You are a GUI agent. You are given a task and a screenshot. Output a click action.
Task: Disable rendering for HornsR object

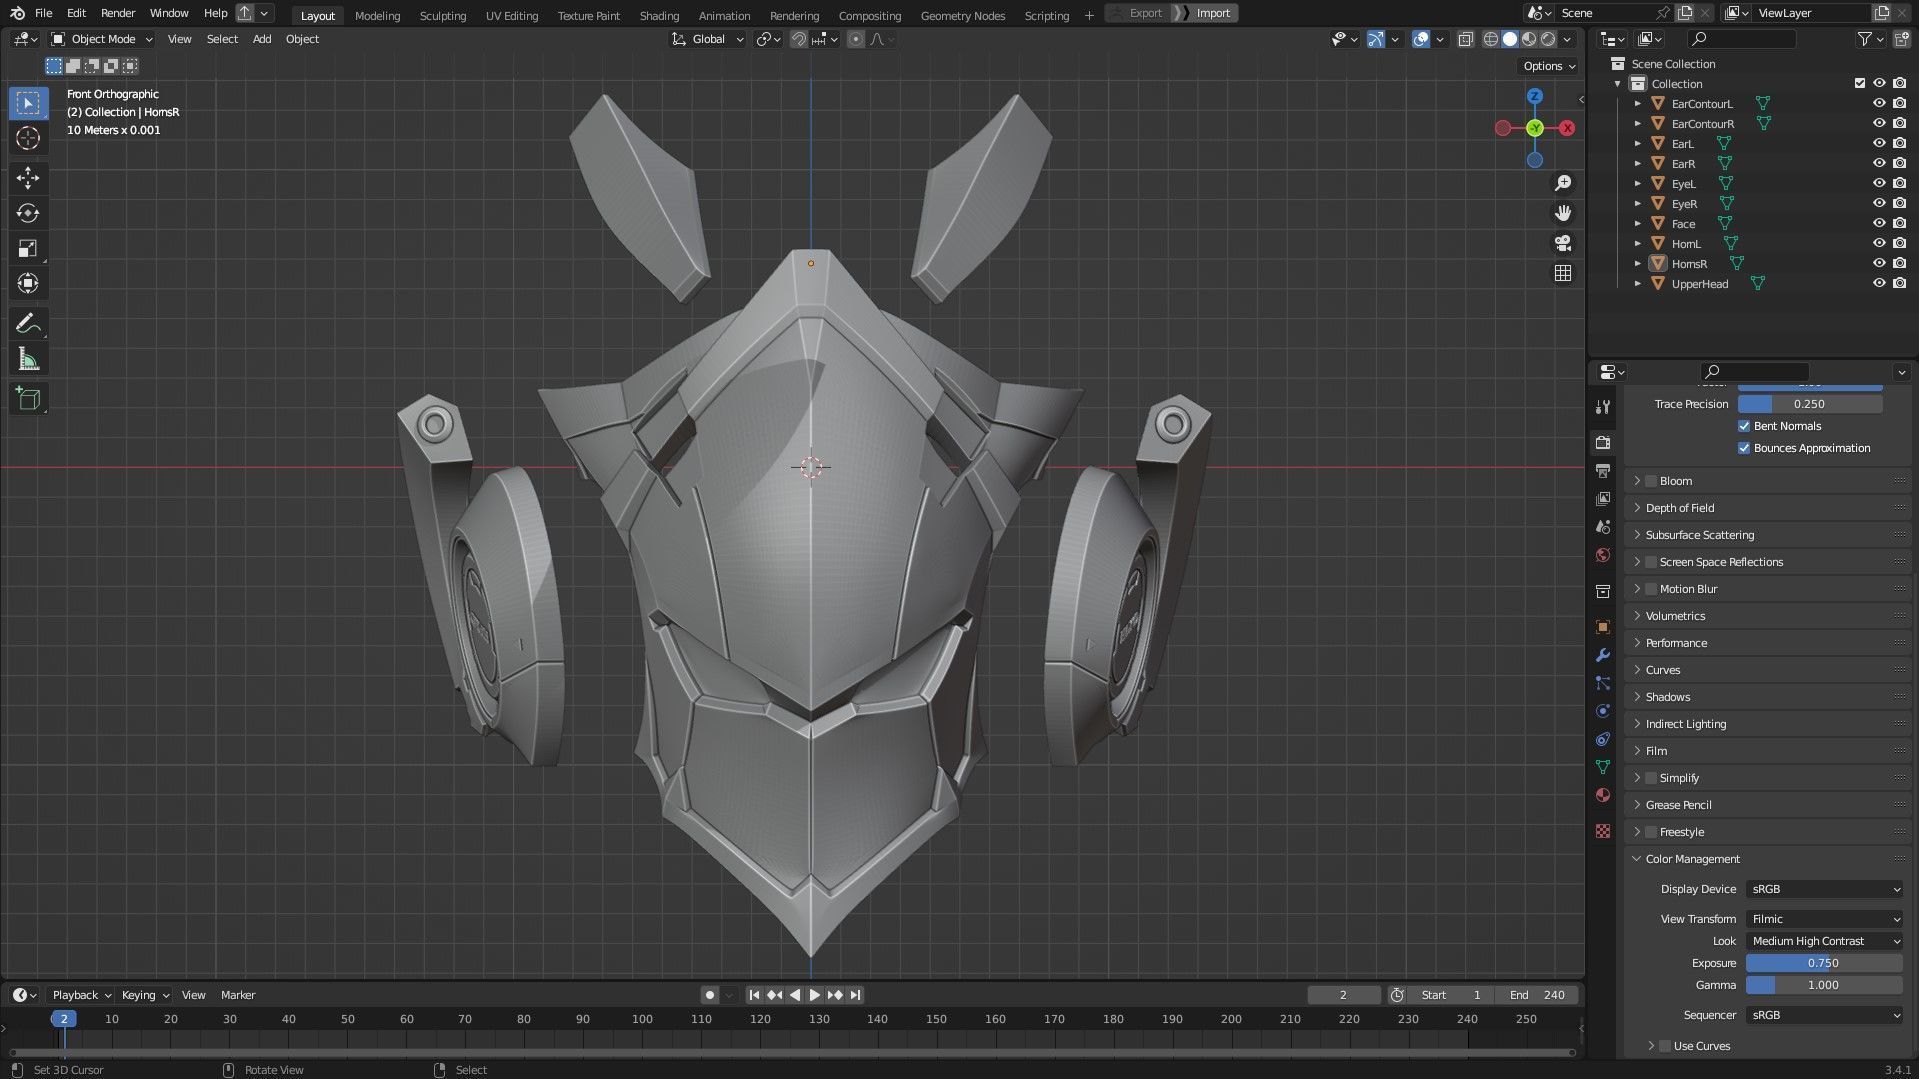(x=1899, y=263)
